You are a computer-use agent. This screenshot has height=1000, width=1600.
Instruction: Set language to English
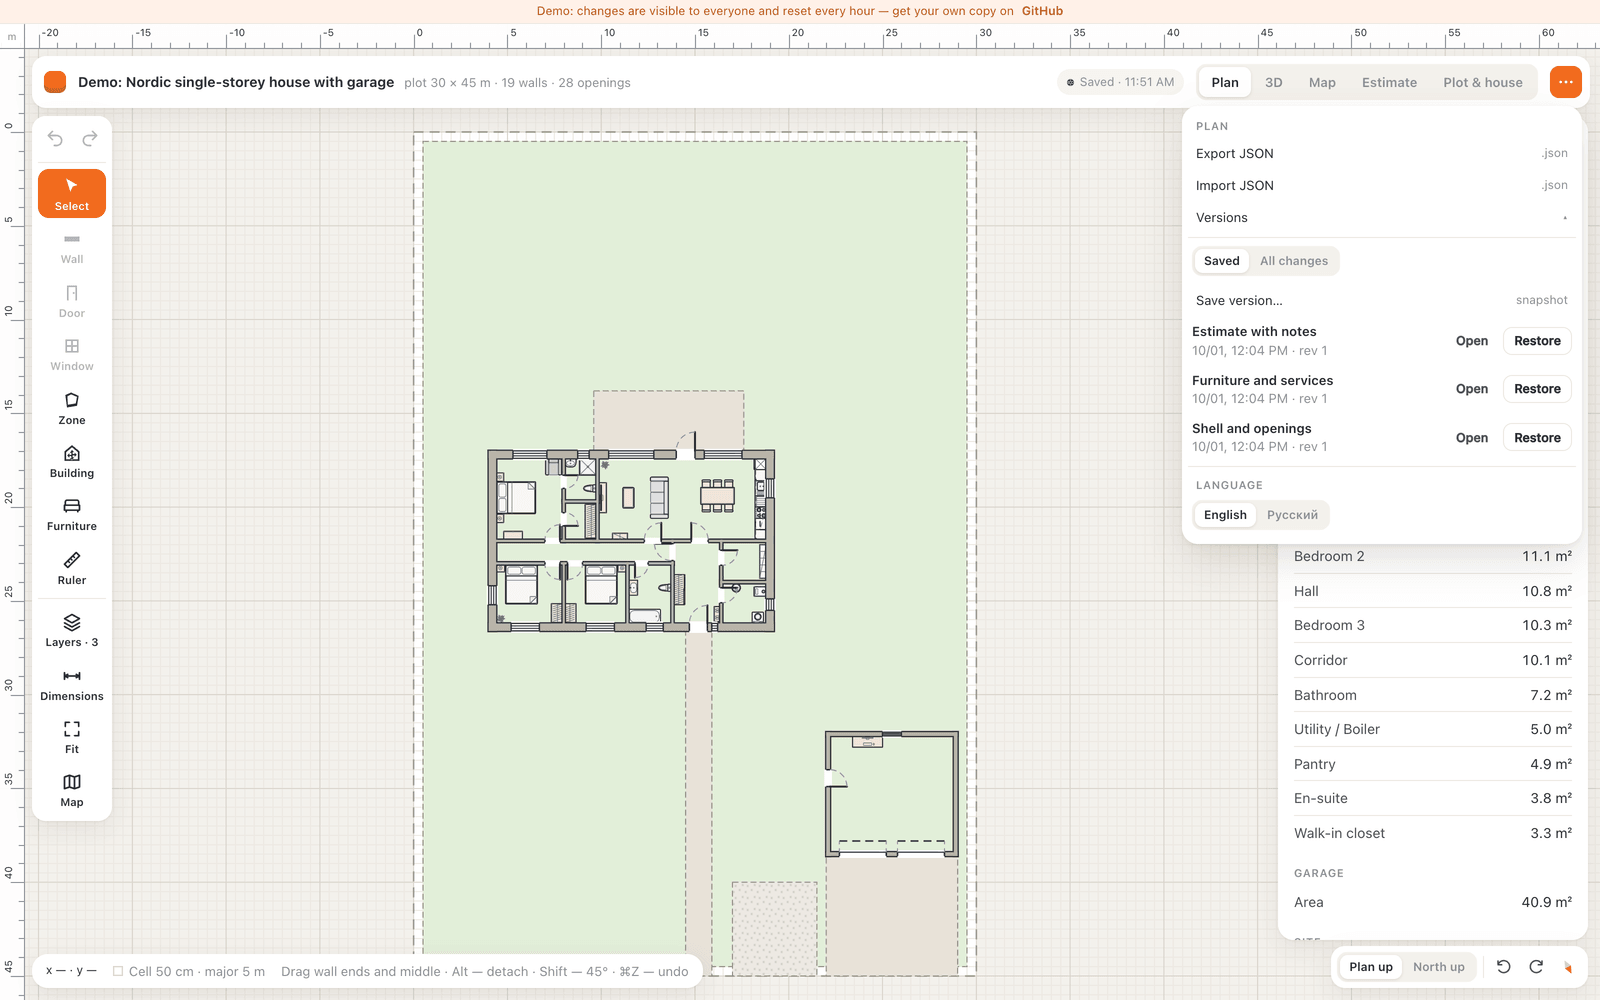pos(1225,515)
